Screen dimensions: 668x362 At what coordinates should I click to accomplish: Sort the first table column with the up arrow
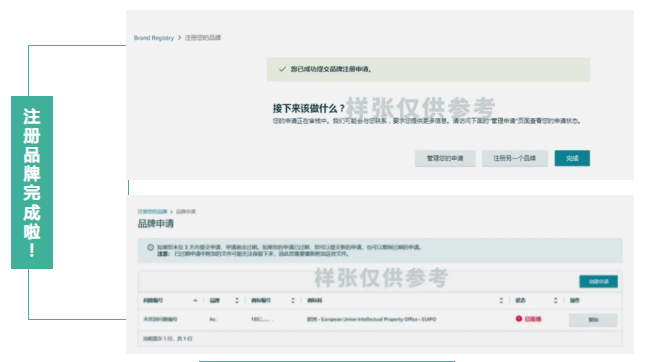coord(196,301)
